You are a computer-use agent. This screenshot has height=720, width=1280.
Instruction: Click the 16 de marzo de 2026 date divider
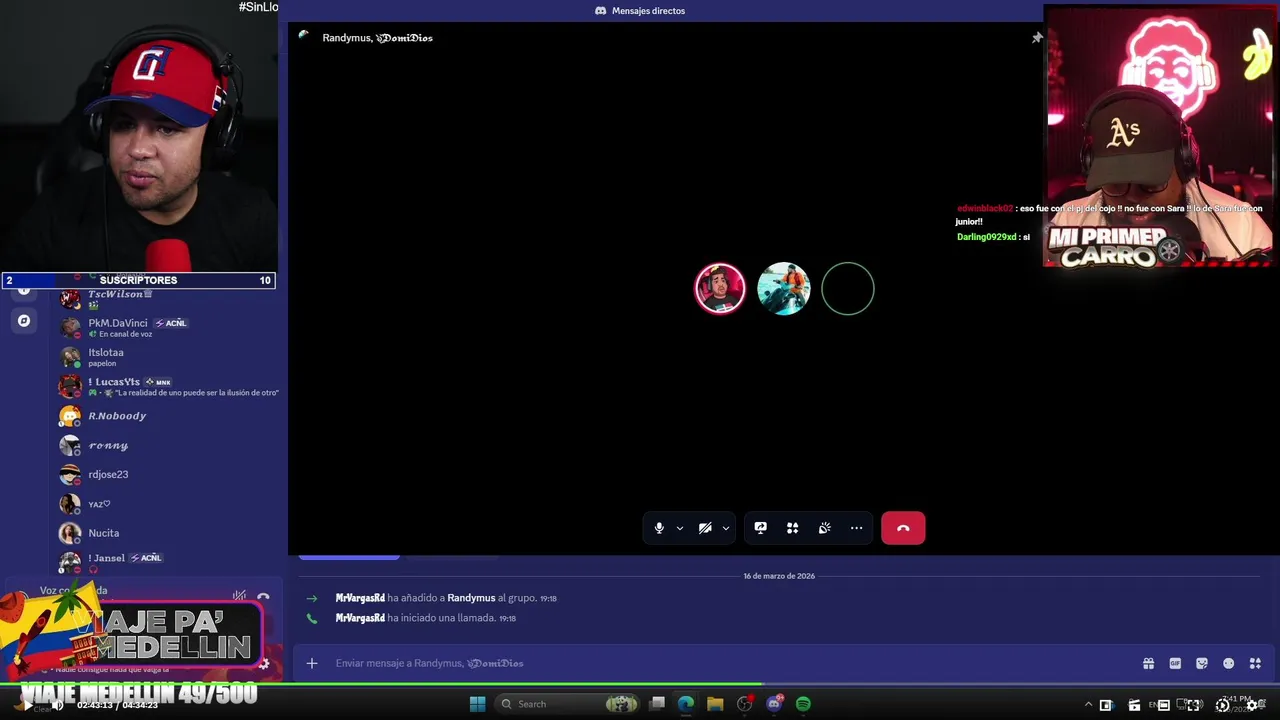[x=779, y=576]
